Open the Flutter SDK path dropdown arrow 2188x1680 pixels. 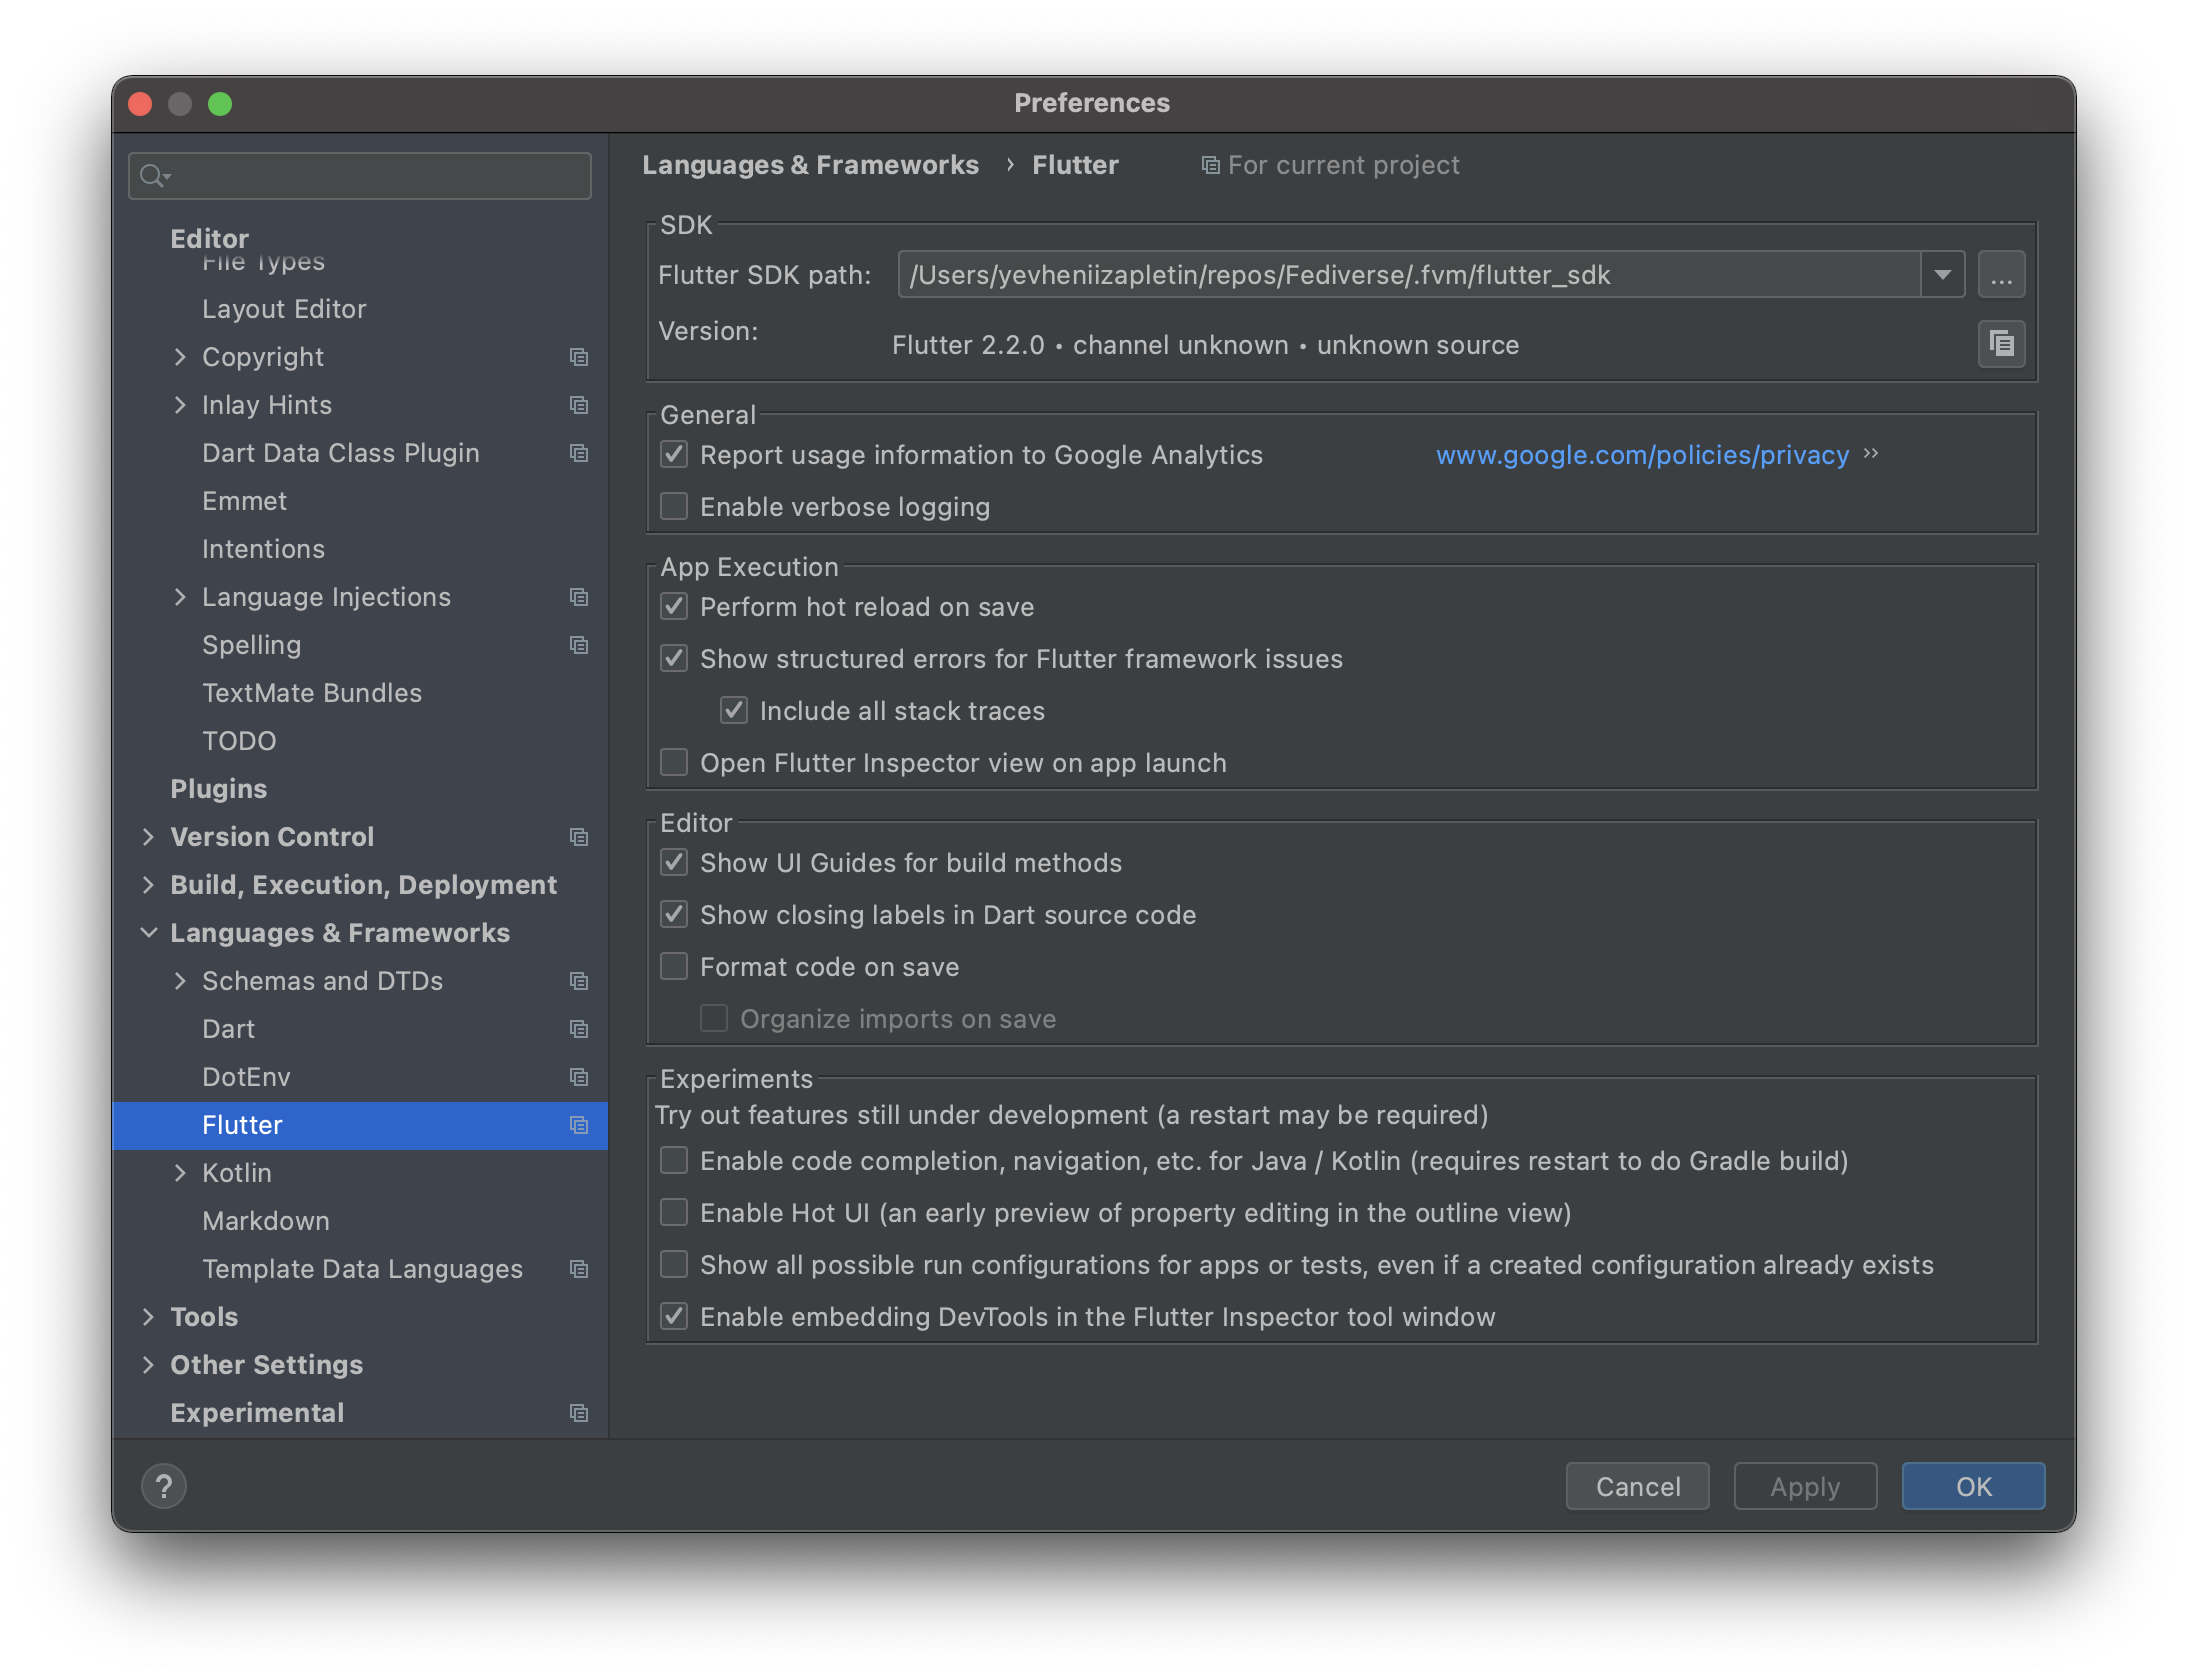[x=1942, y=275]
